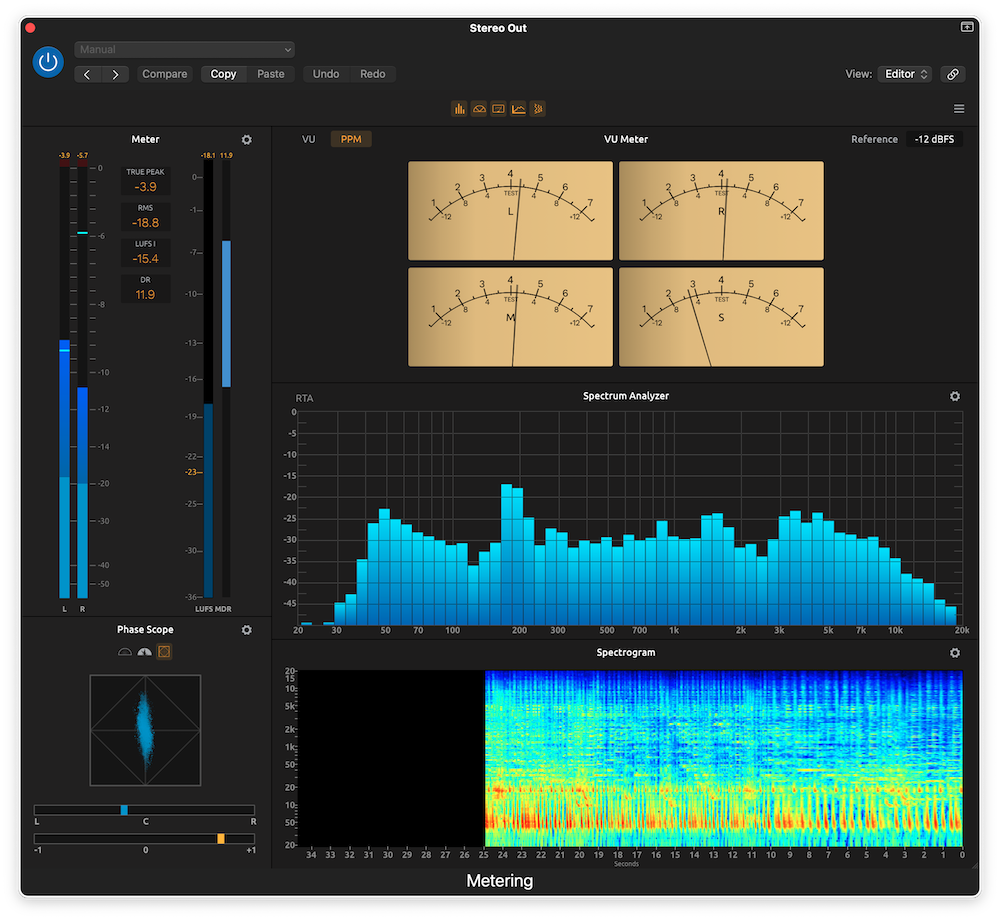The width and height of the screenshot is (1000, 920).
Task: Toggle the Loudness display icon in toolbar
Action: 498,108
